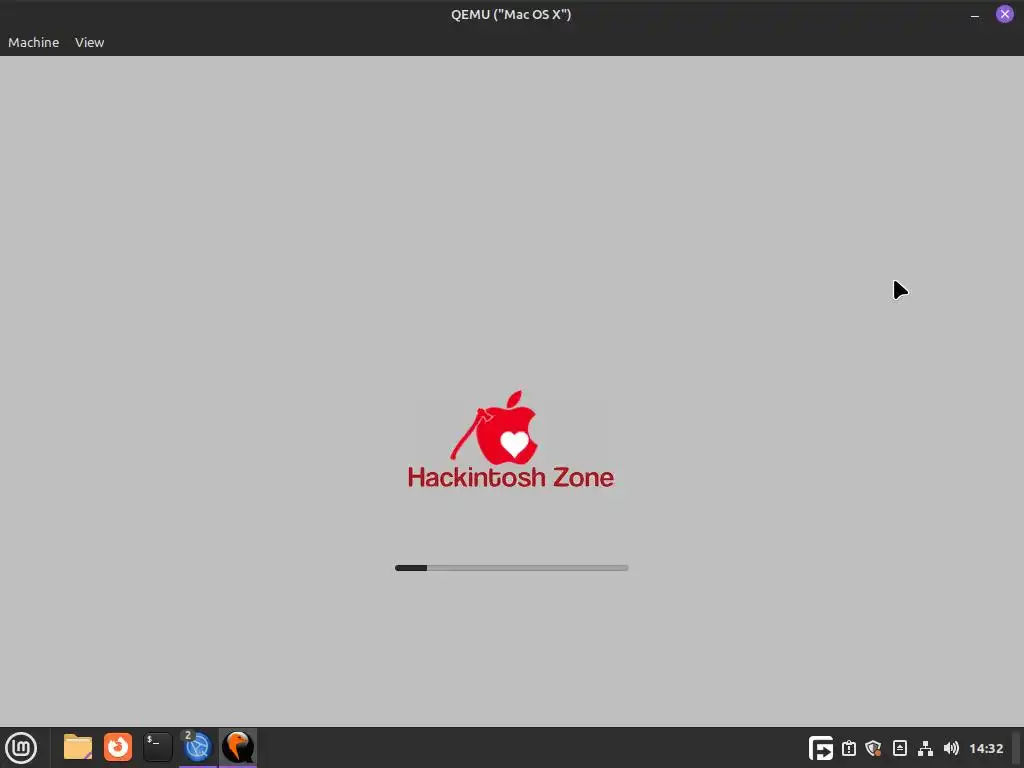Open the View menu

click(89, 42)
